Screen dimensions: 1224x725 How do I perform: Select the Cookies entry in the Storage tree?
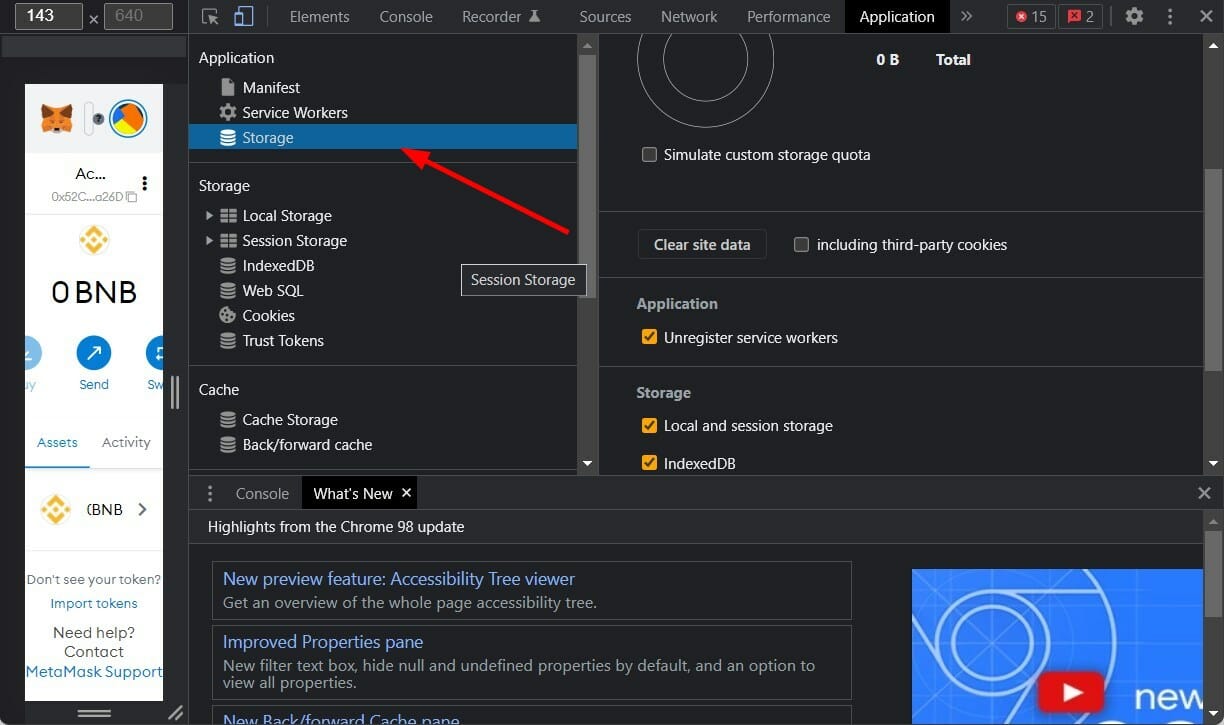269,315
